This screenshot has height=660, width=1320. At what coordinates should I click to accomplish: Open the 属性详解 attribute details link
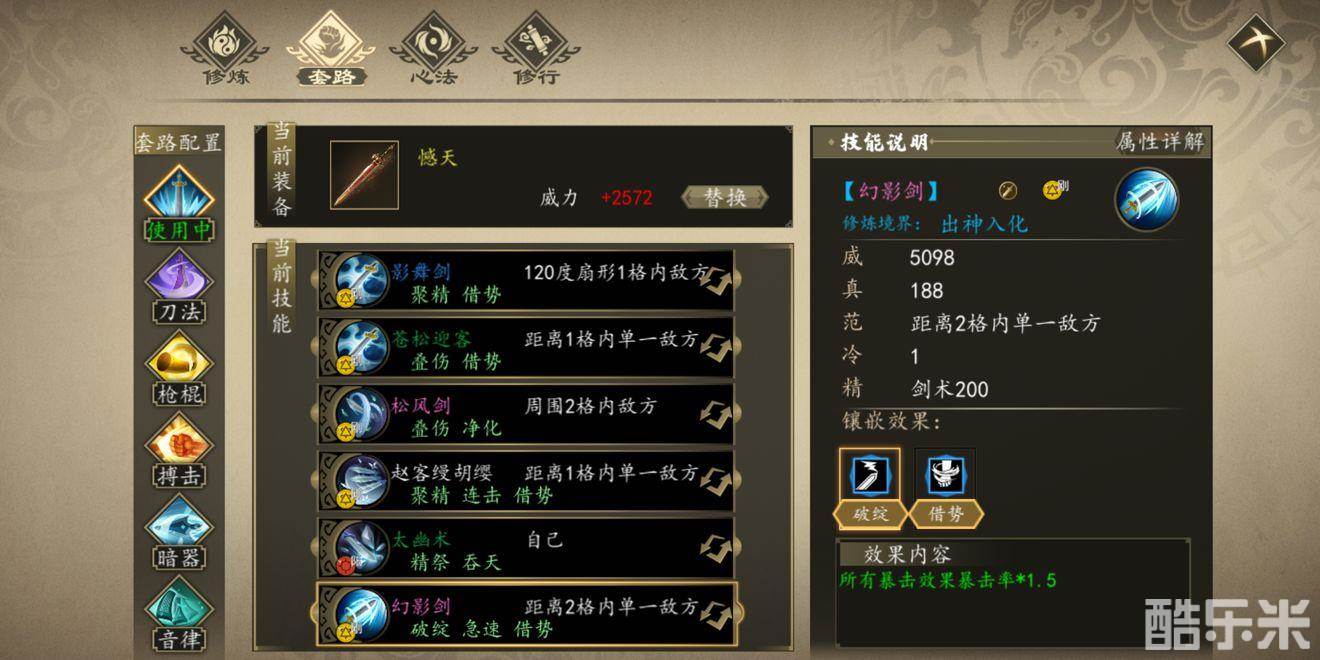pyautogui.click(x=1159, y=142)
